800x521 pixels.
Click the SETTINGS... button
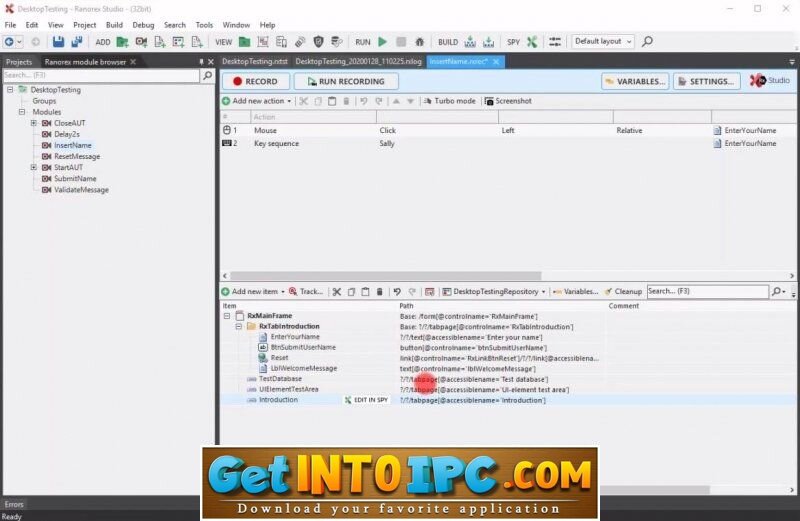click(707, 81)
